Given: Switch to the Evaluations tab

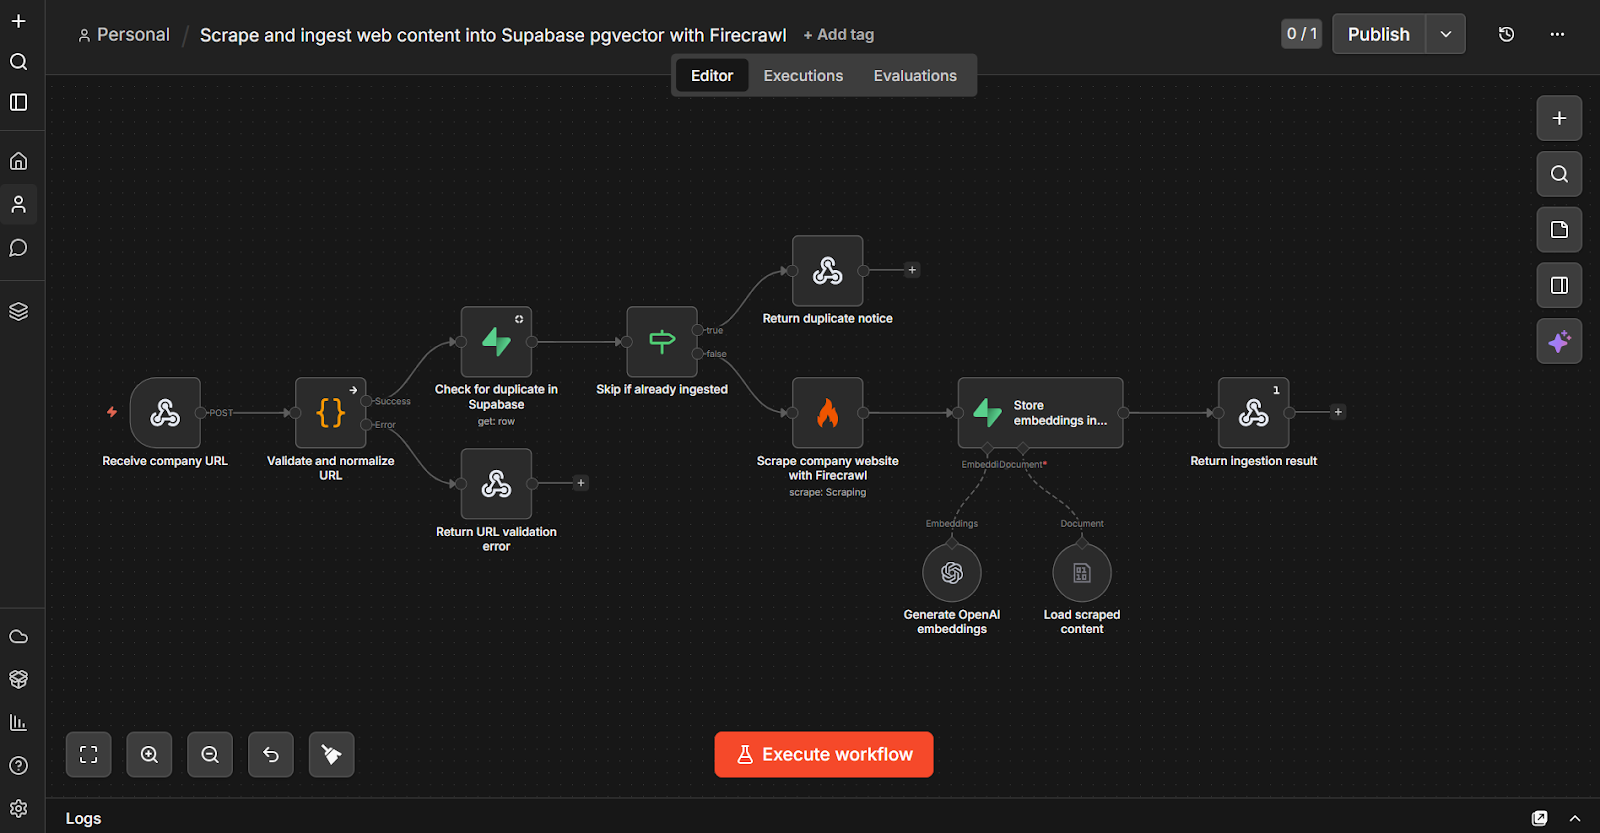Looking at the screenshot, I should coord(914,76).
